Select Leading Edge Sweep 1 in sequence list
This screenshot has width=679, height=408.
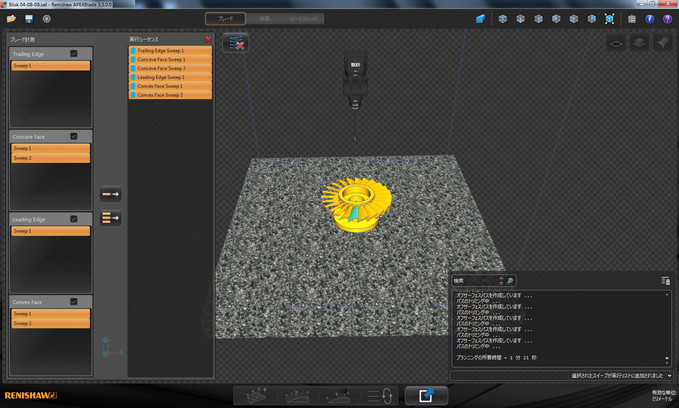(x=170, y=77)
